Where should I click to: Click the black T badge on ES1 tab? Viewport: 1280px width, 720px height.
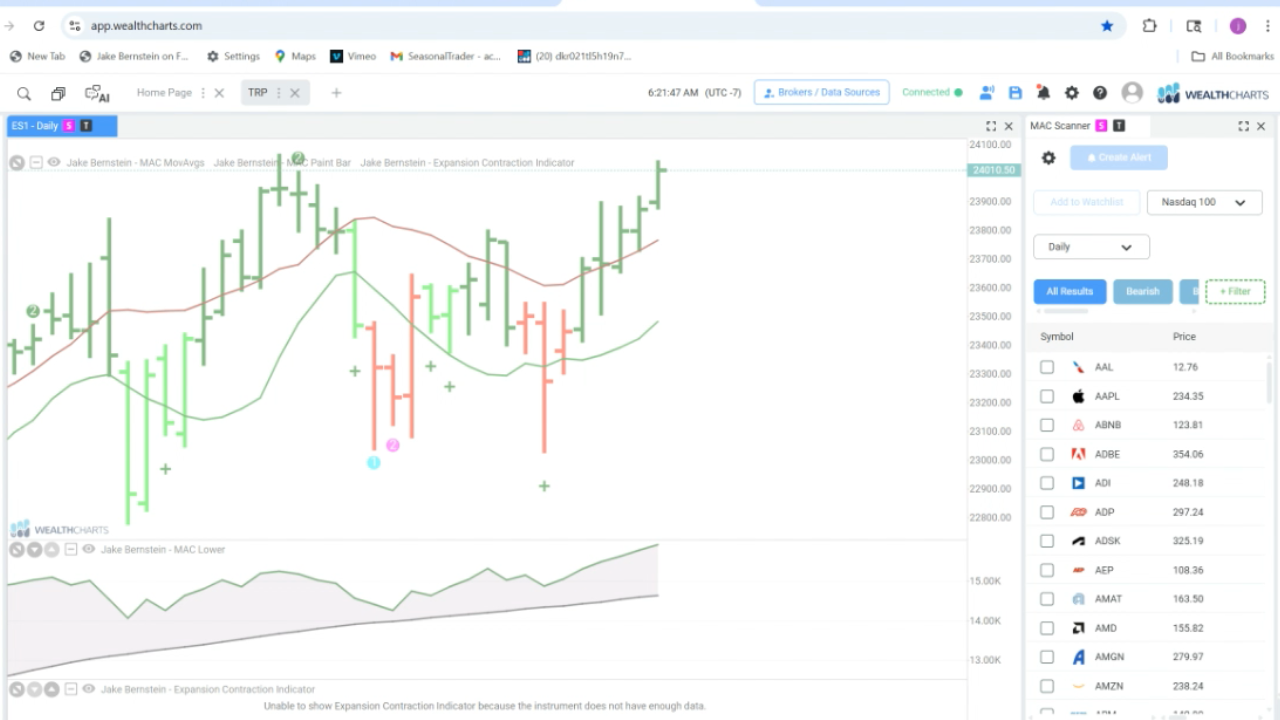pyautogui.click(x=86, y=126)
